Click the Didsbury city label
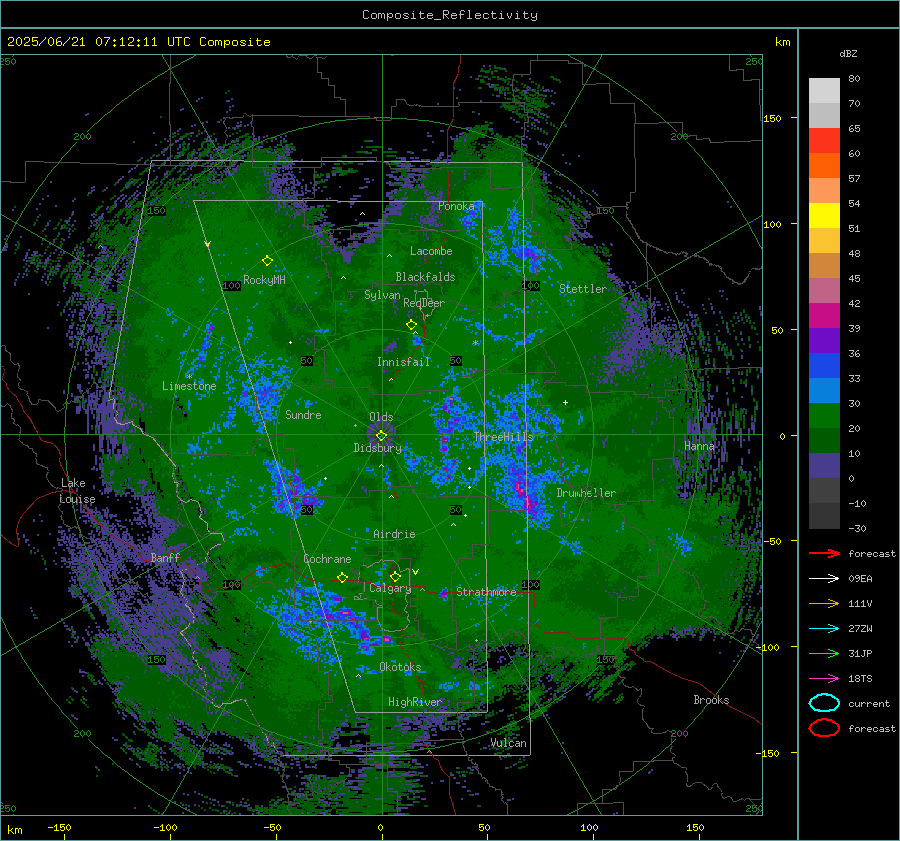Image resolution: width=900 pixels, height=841 pixels. coord(378,448)
